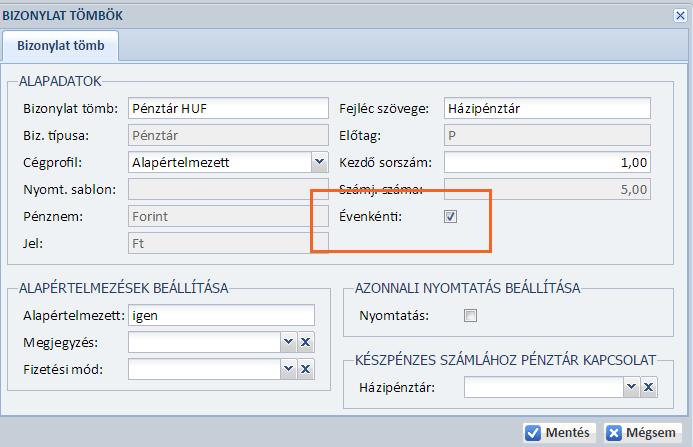
Task: Clear the Házipénztár field with X icon
Action: [648, 388]
